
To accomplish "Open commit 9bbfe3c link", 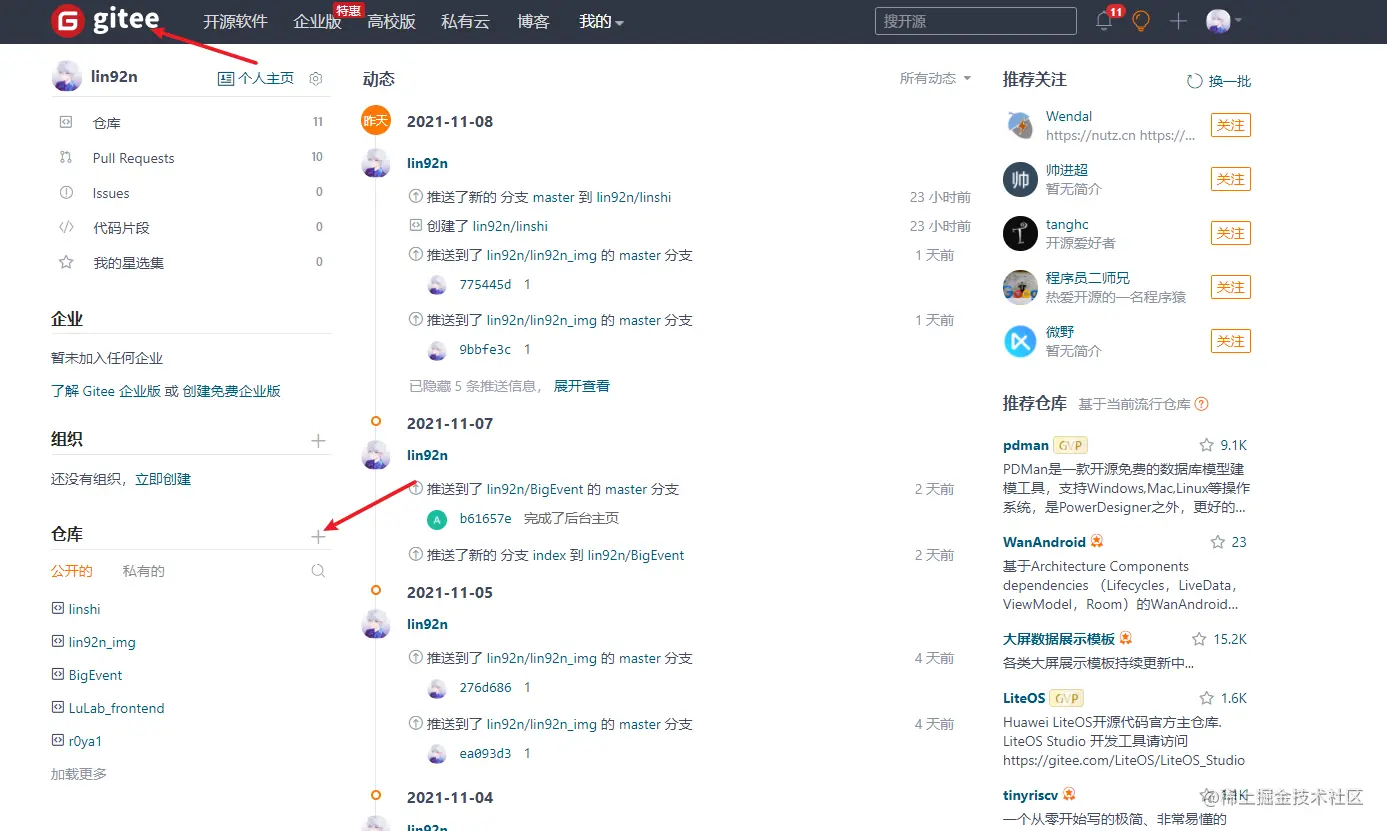I will tap(485, 350).
